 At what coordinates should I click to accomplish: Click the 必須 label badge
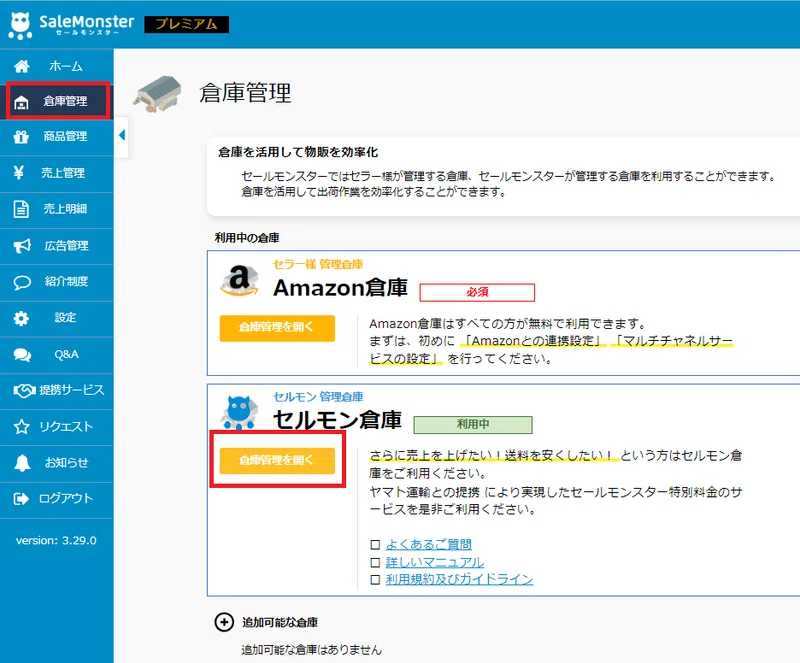477,292
